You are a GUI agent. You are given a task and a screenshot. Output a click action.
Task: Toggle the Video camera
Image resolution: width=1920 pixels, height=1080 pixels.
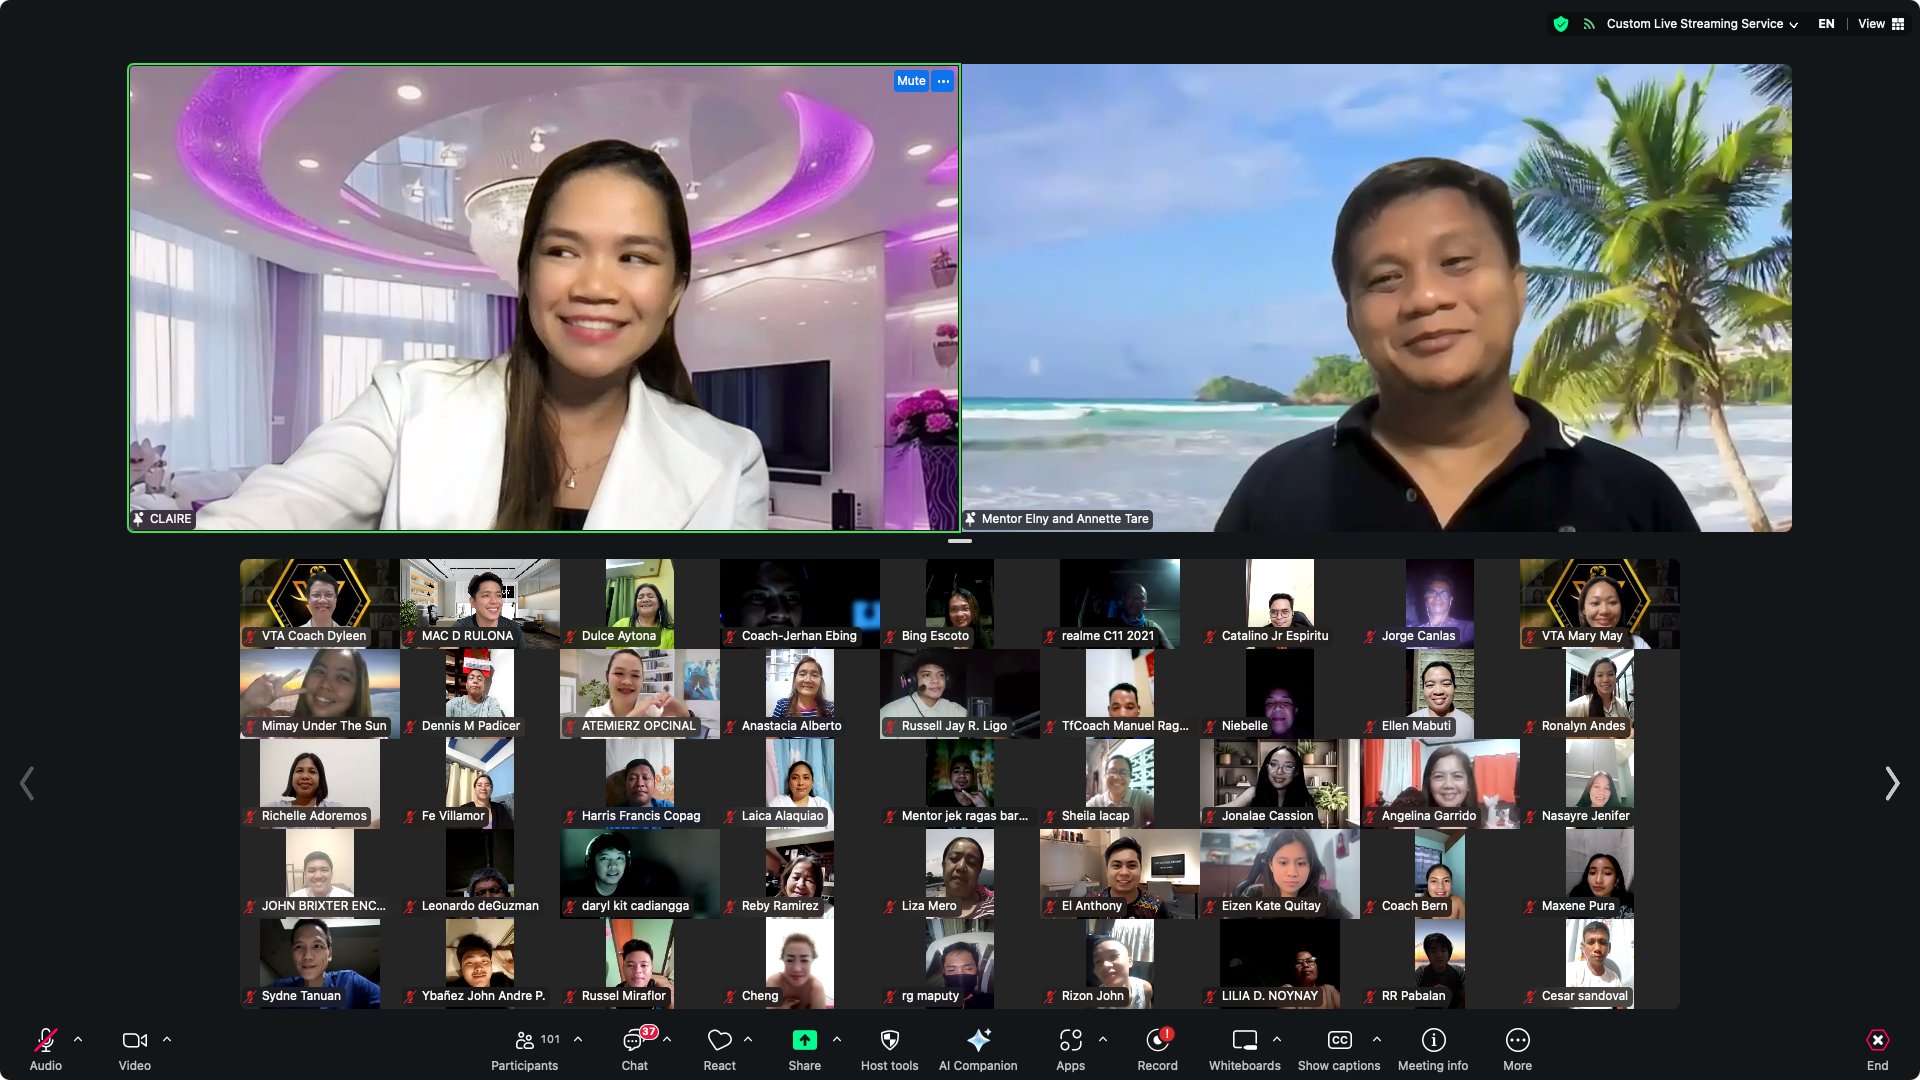pos(134,1048)
